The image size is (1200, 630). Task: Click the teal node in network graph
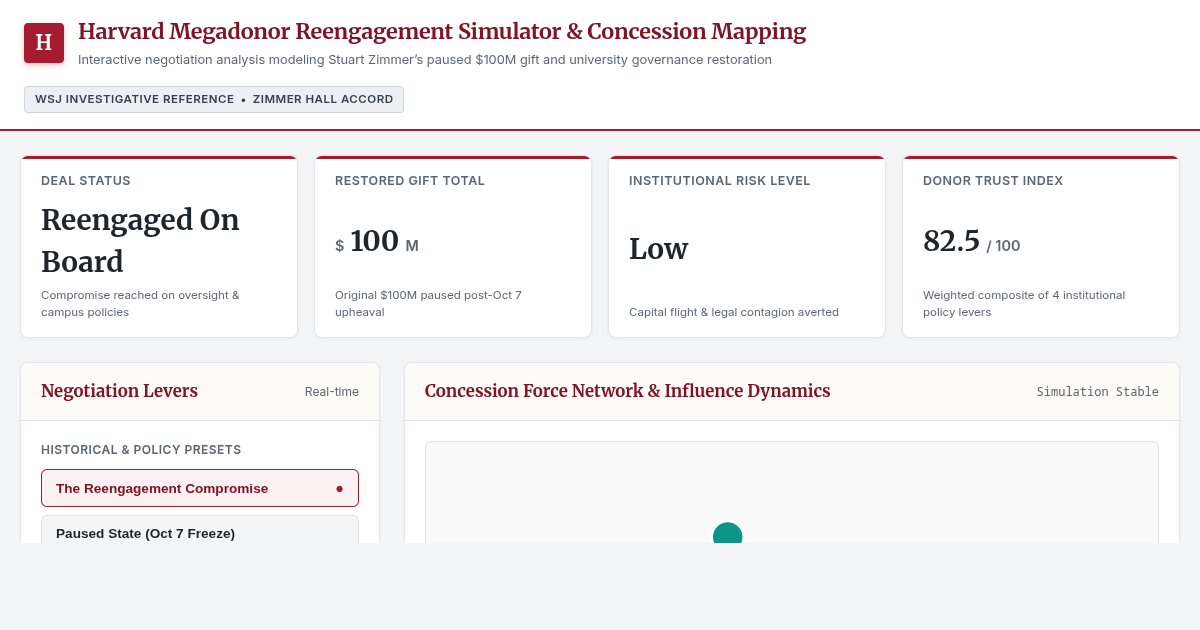tap(728, 533)
